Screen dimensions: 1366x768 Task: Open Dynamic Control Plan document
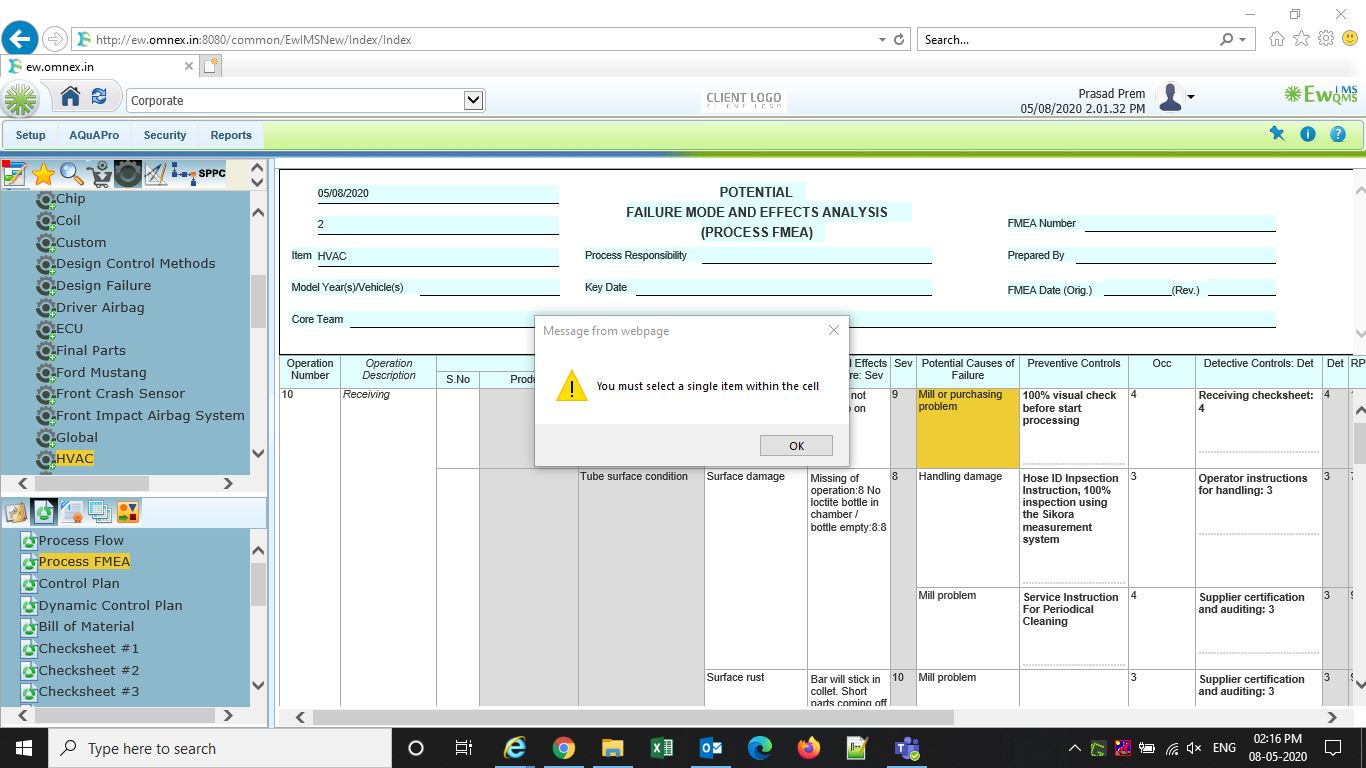point(110,605)
